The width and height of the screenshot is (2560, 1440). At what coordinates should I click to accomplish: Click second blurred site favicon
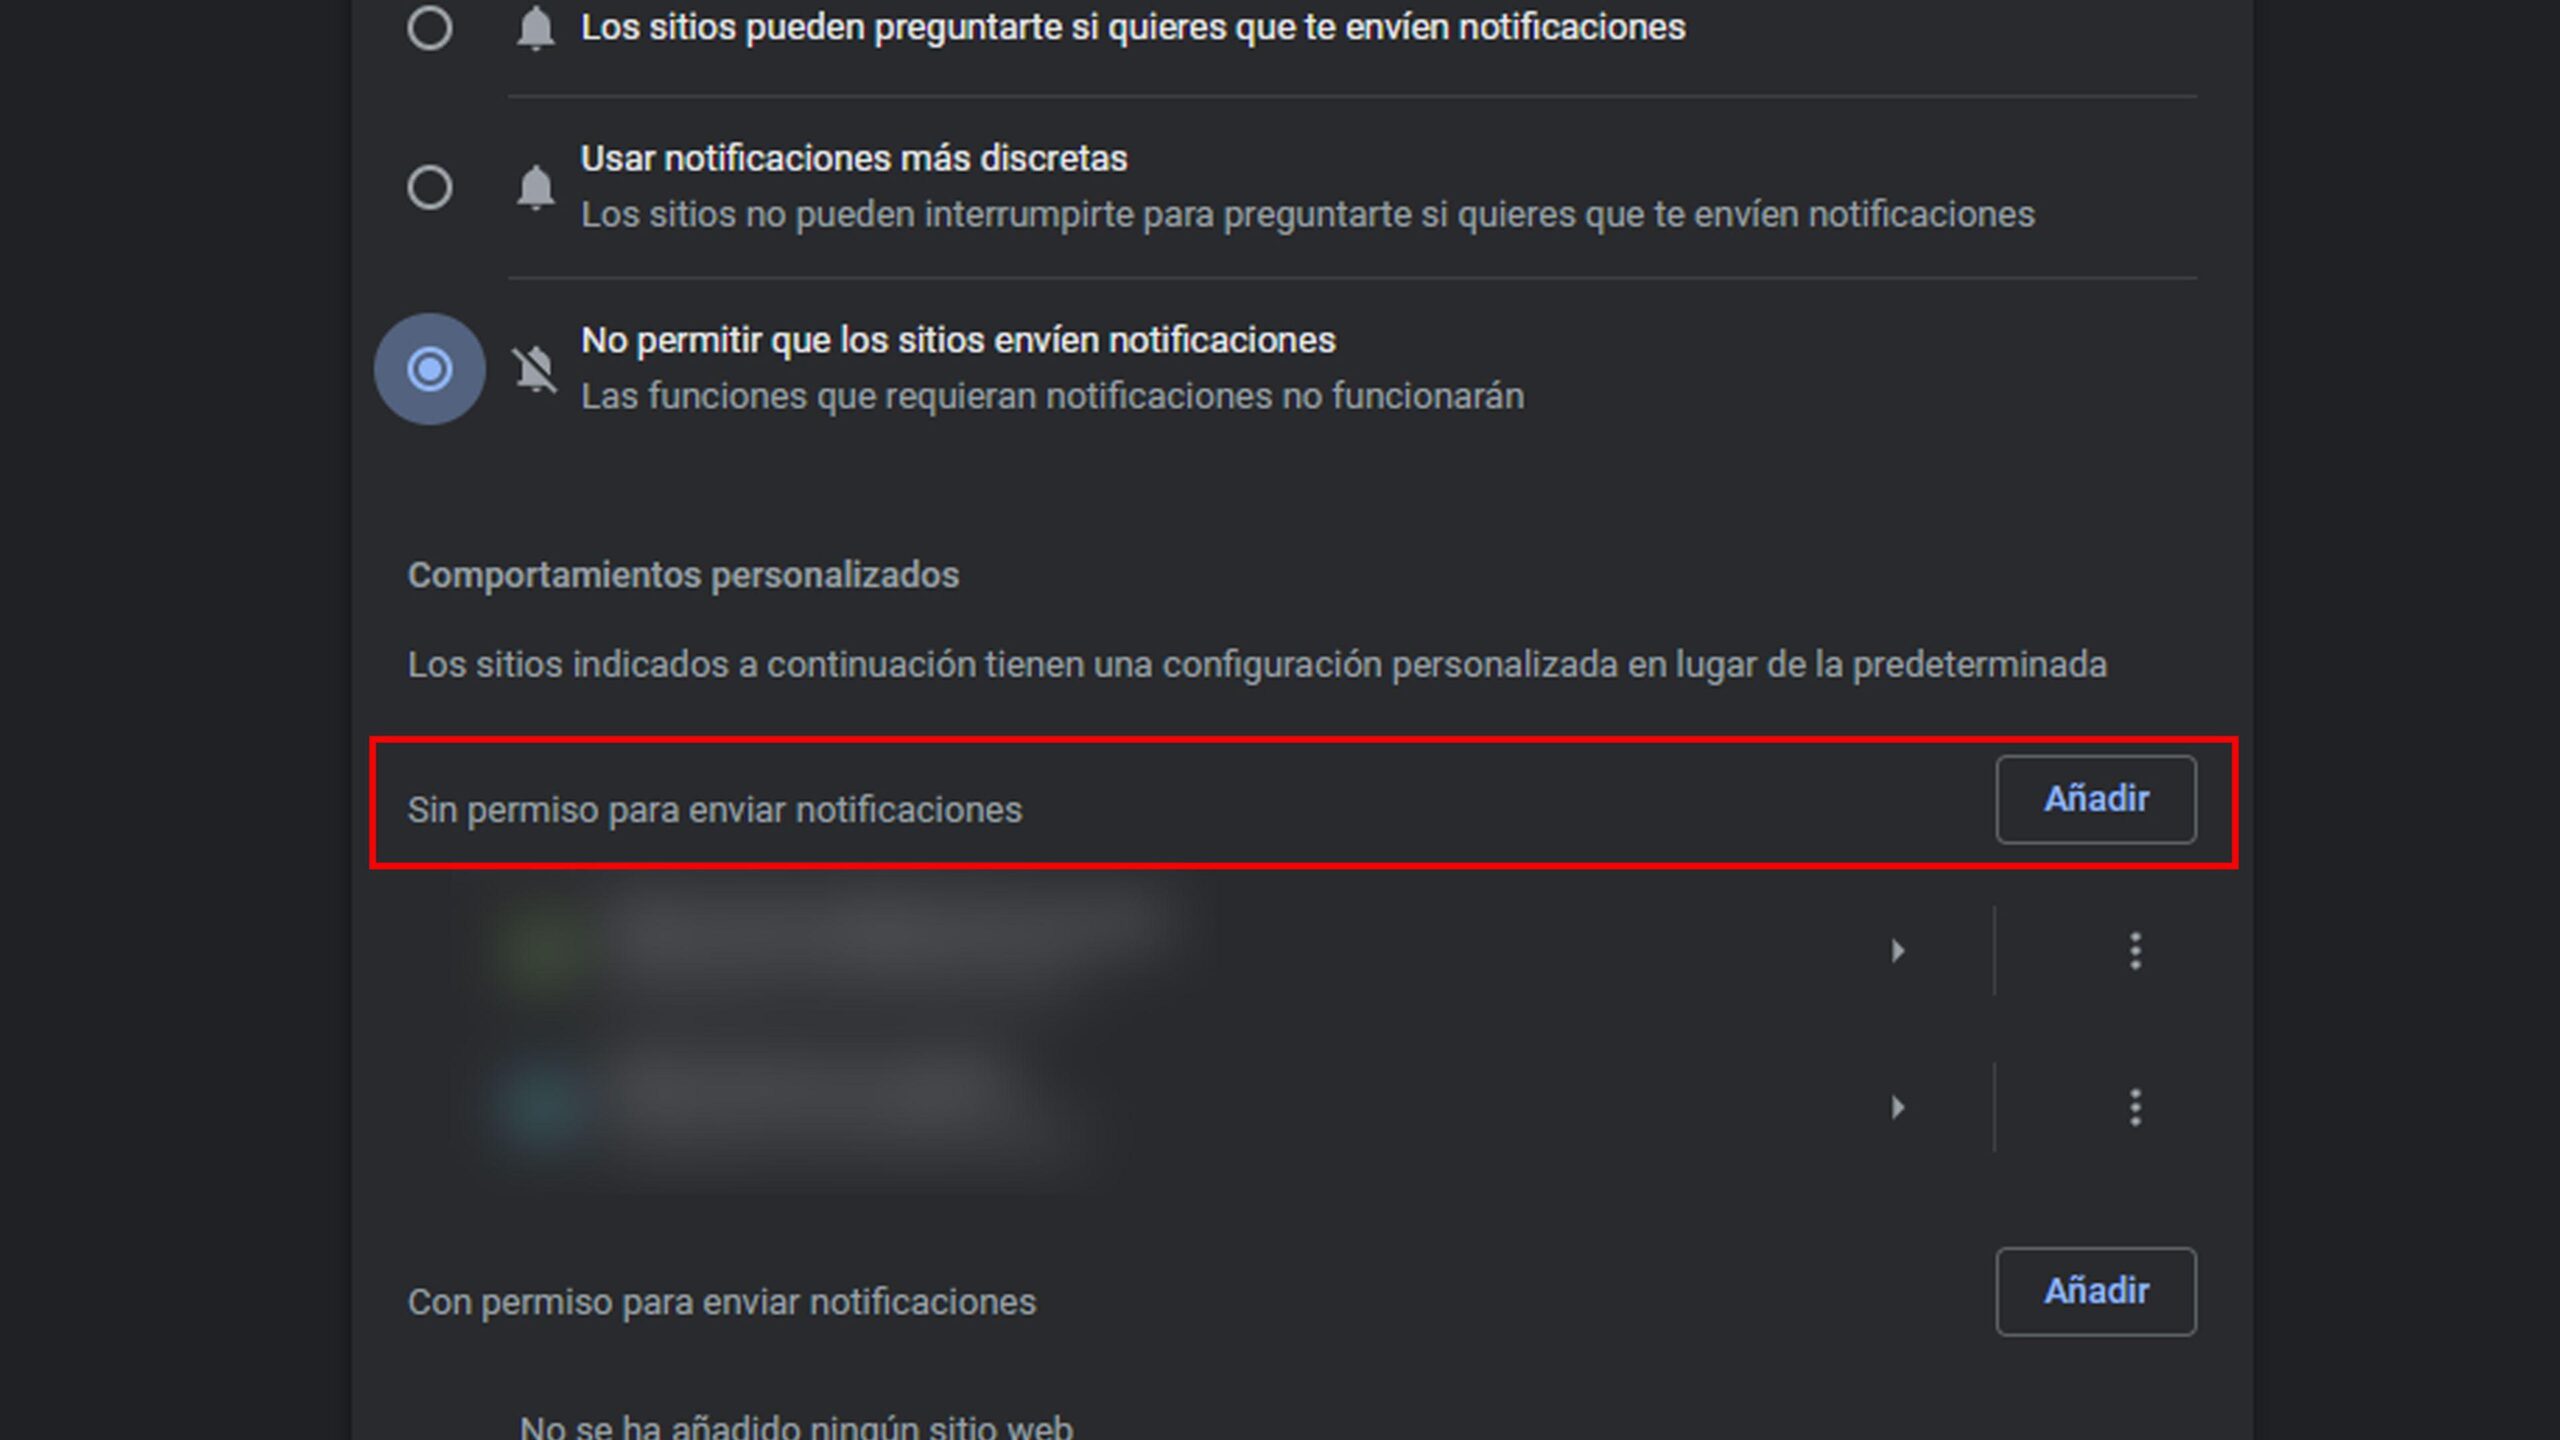[x=545, y=1105]
